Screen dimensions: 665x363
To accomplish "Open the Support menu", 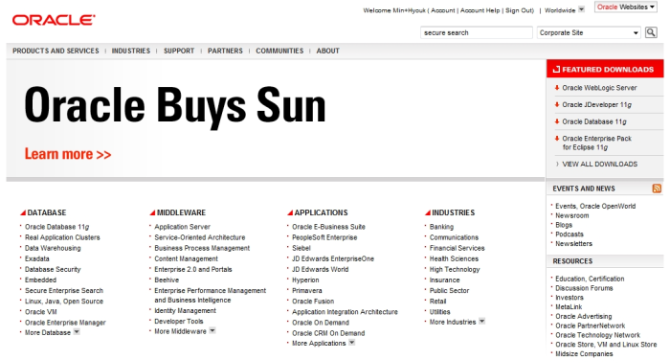I will [179, 51].
